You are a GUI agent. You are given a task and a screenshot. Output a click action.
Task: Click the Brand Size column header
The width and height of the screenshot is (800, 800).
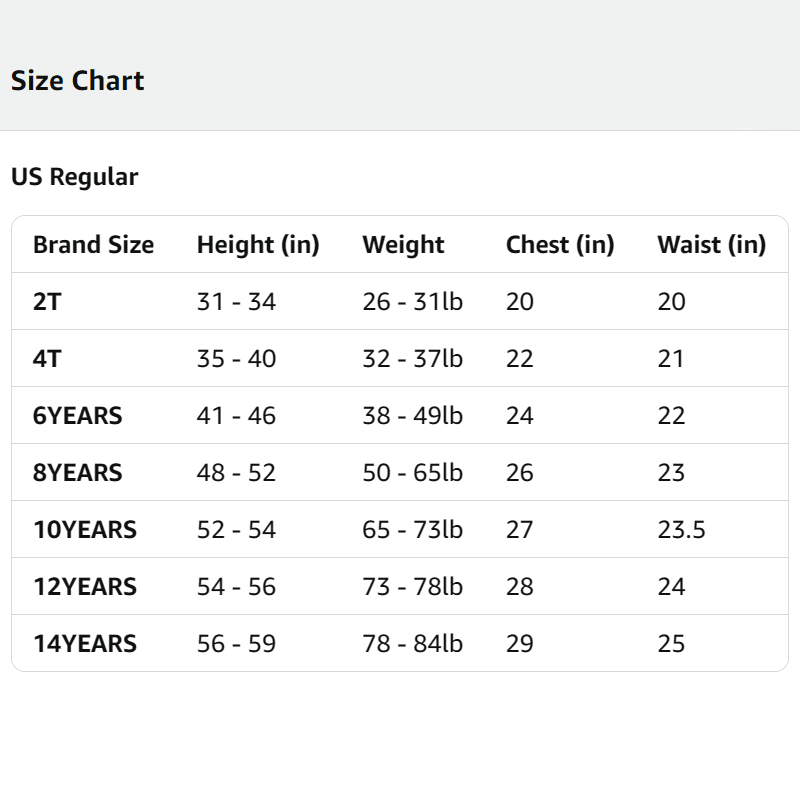[93, 245]
